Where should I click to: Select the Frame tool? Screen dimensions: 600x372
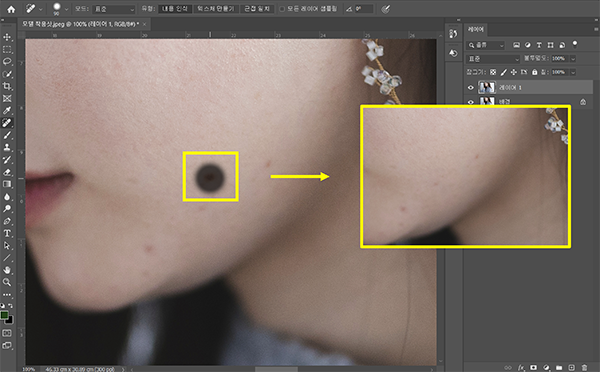[x=7, y=98]
